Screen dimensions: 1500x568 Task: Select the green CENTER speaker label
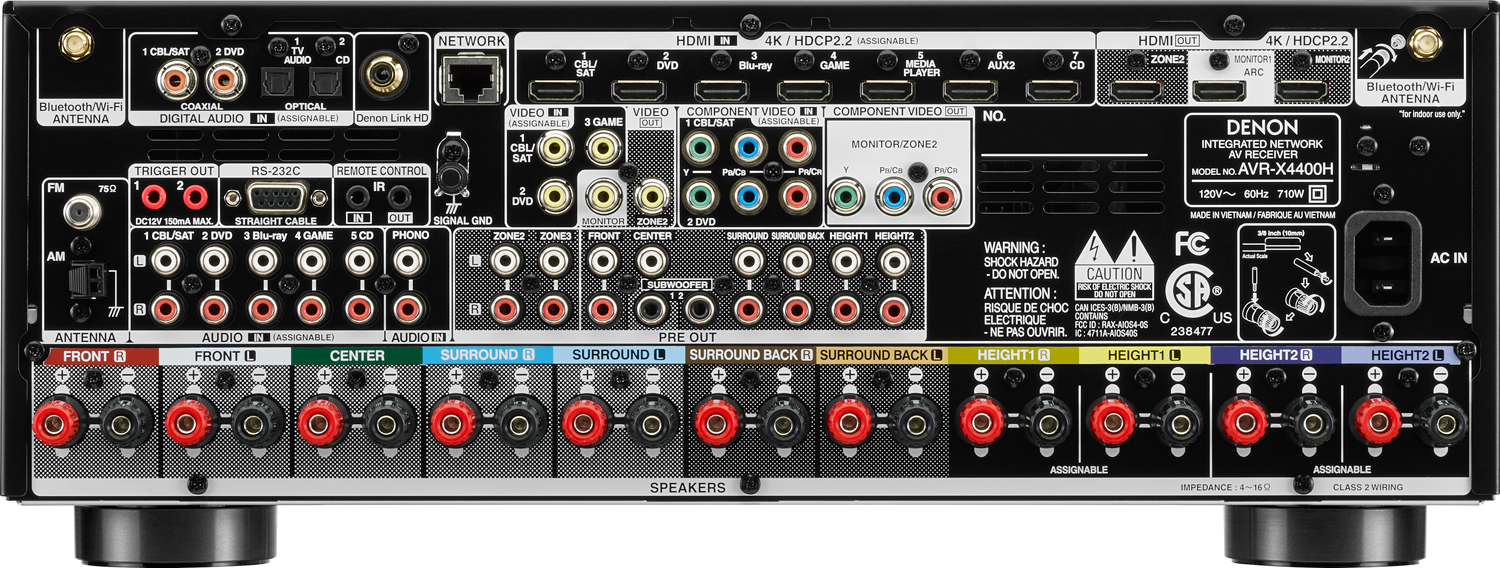[356, 355]
